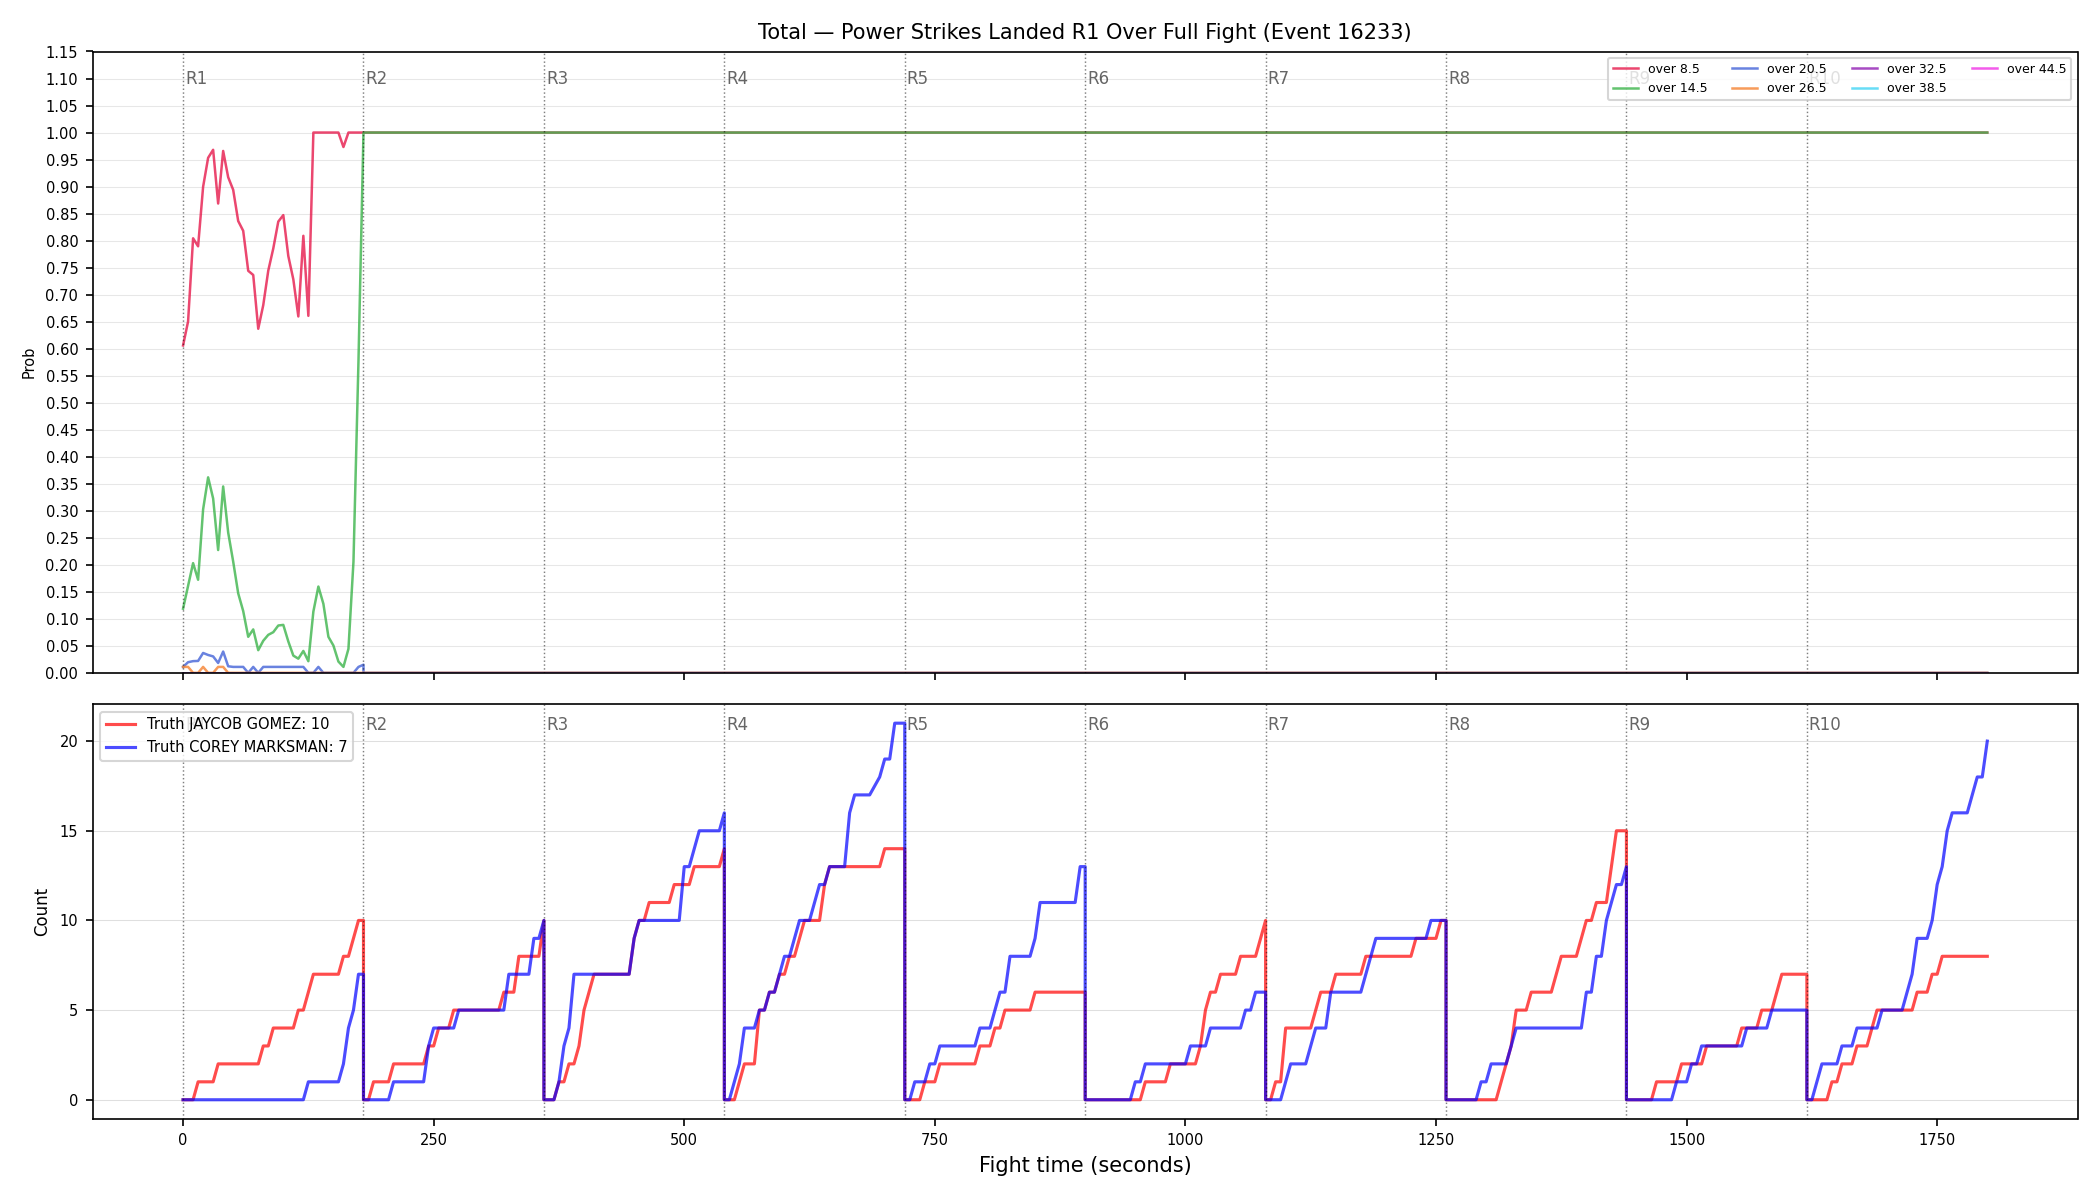Viewport: 2100px width, 1200px height.
Task: Click the 0.75 tick on the Prob axis
Action: [61, 268]
